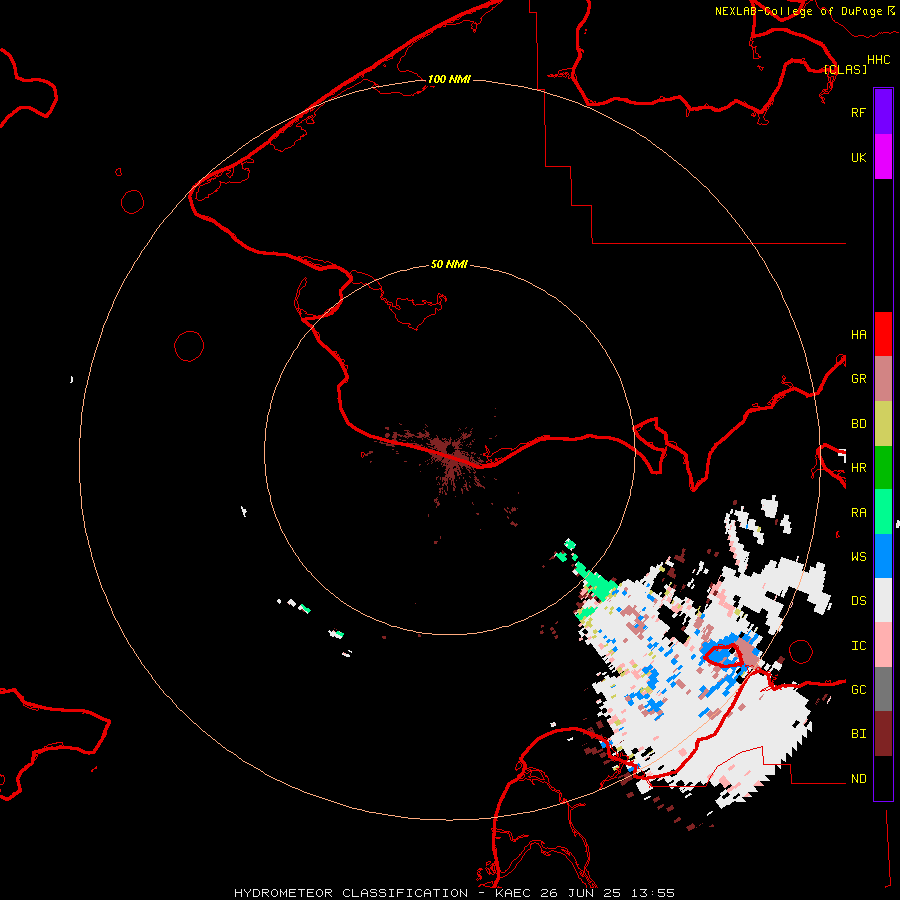Click the 100 NMI range ring label
This screenshot has width=900, height=900.
[449, 79]
